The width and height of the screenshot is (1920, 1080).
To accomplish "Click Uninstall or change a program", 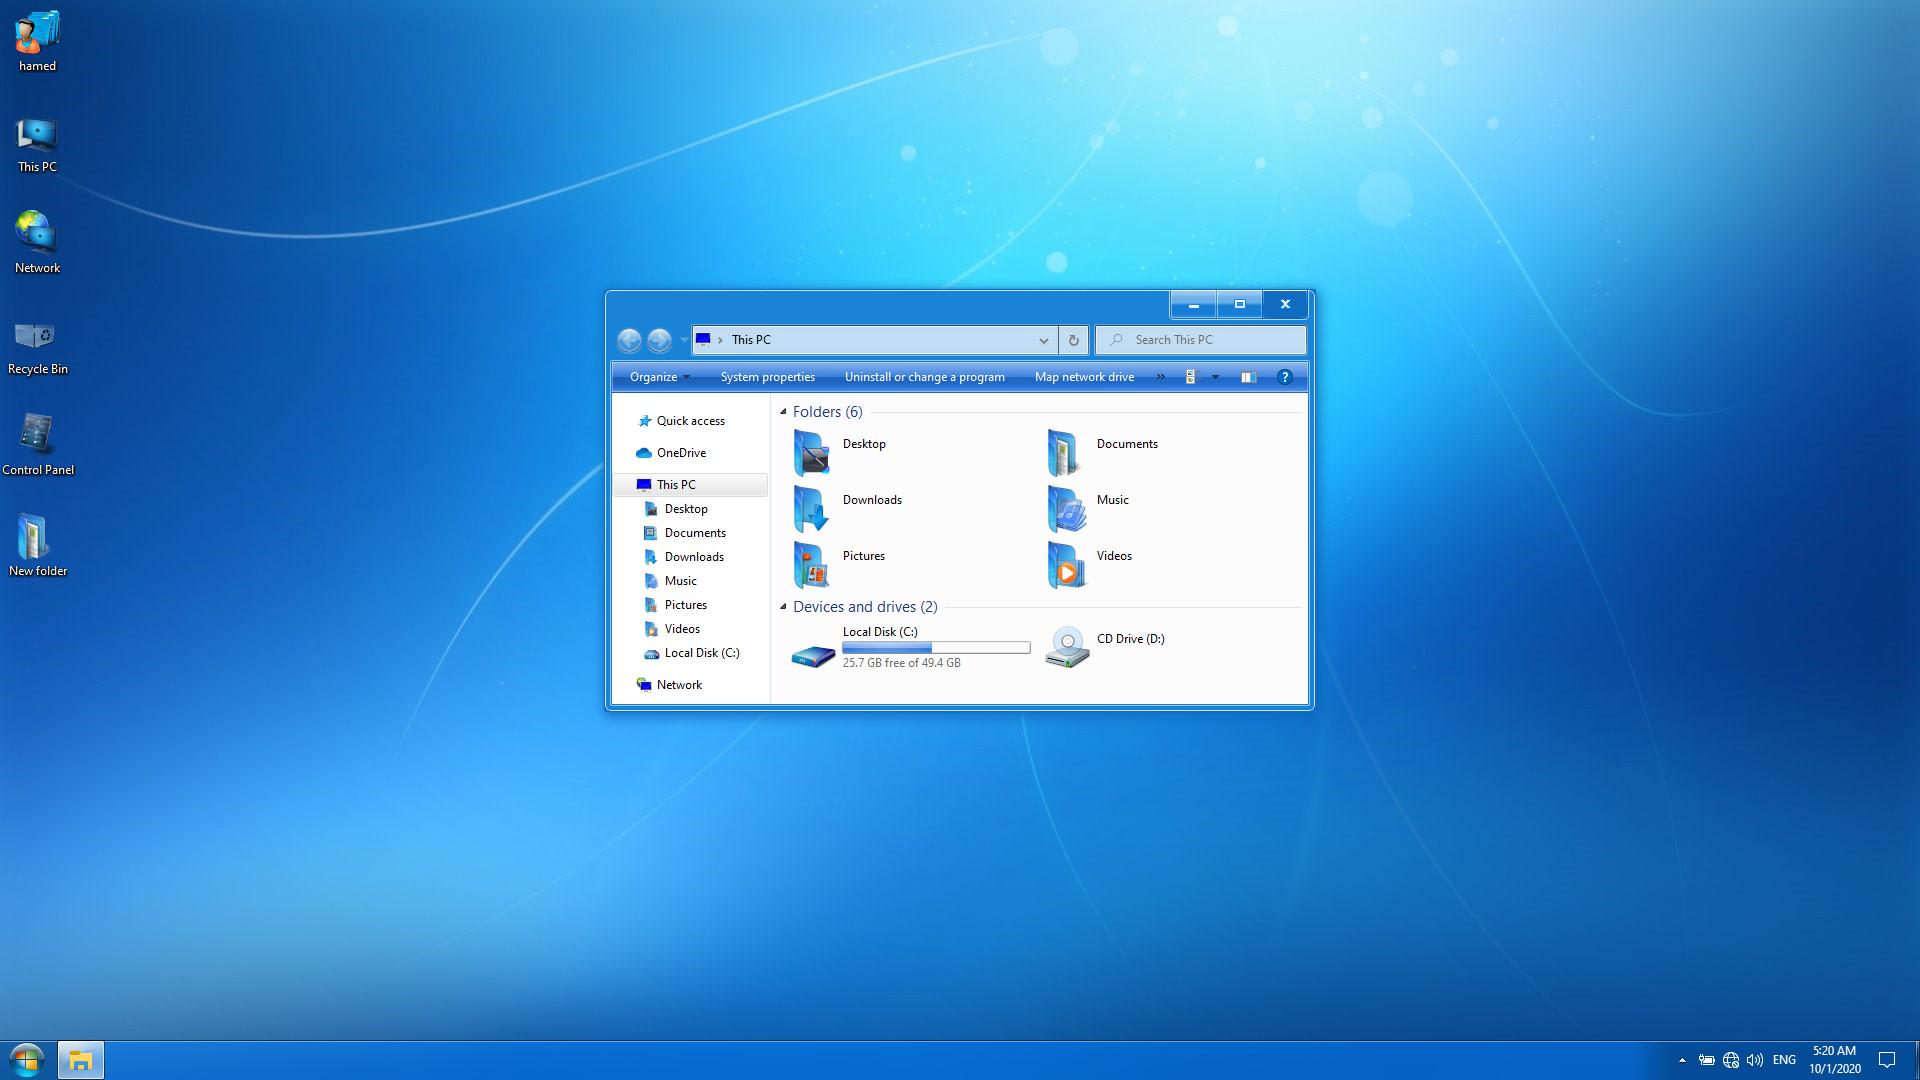I will click(924, 377).
